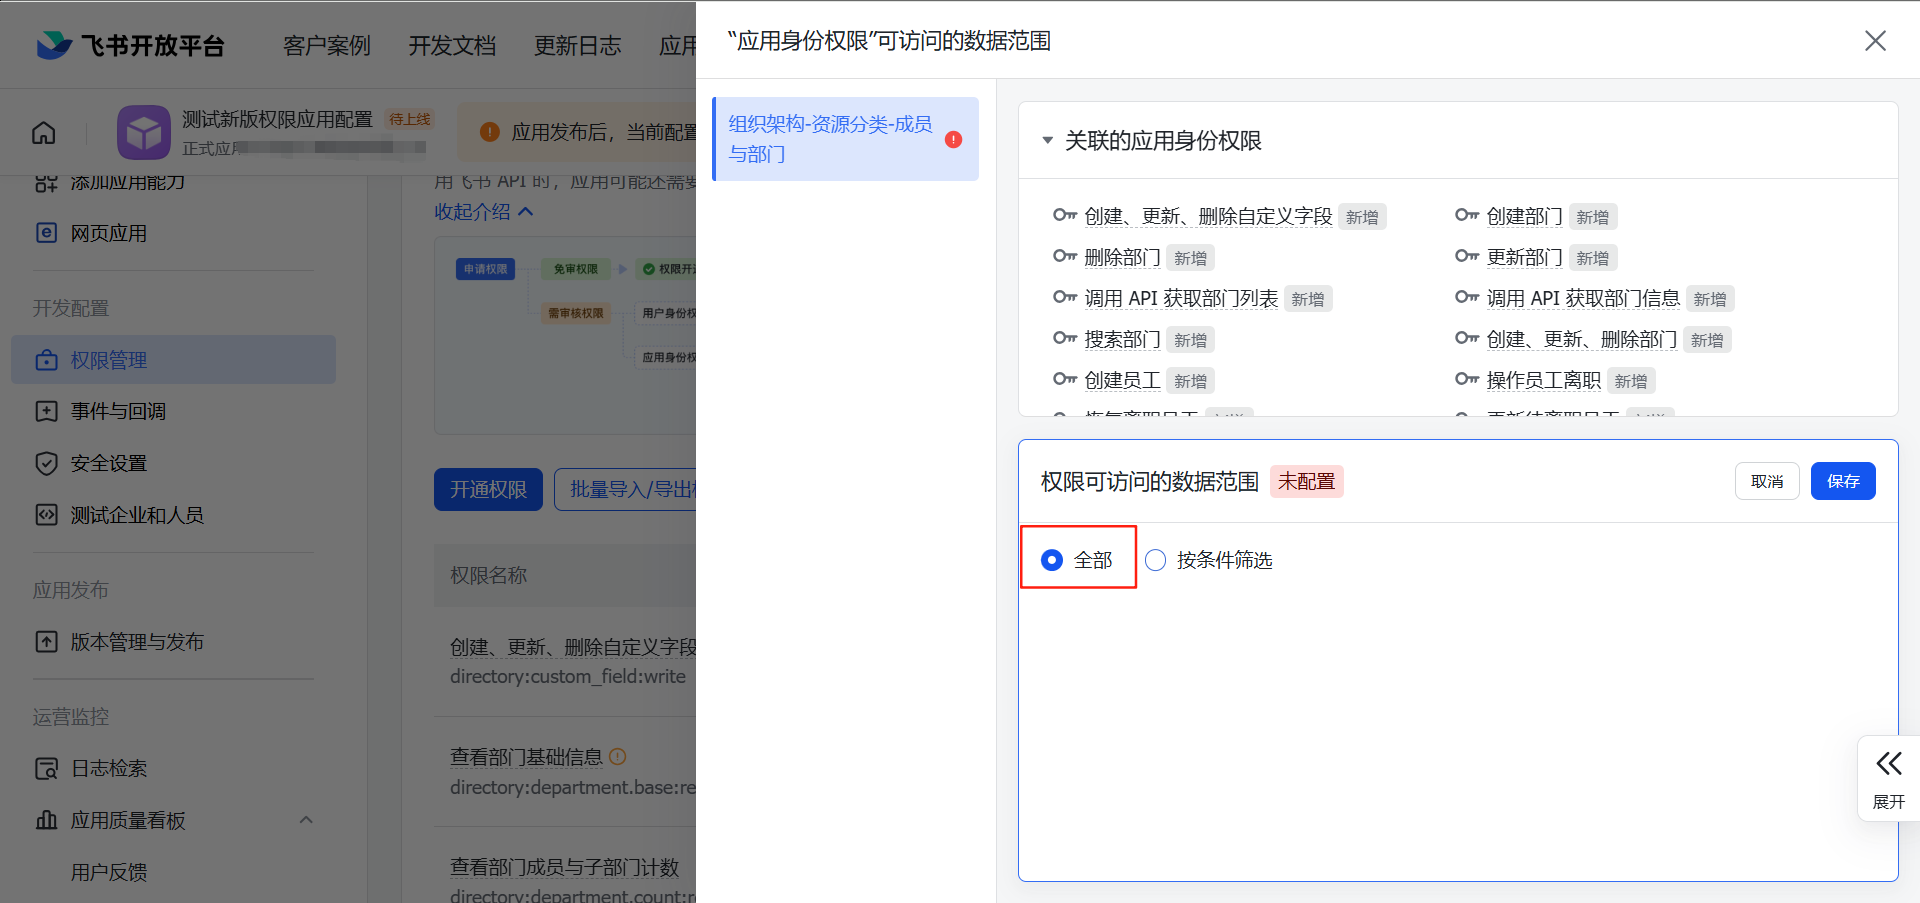Click the key icon beside 创建部门
Viewport: 1920px width, 903px height.
click(x=1467, y=215)
